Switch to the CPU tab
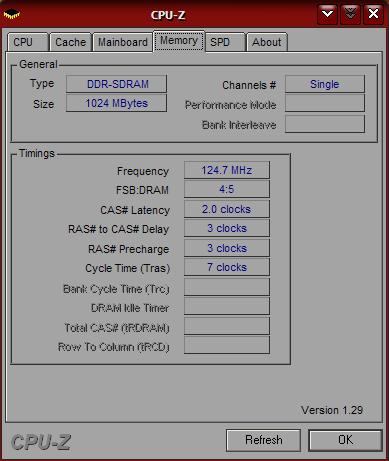 click(28, 42)
